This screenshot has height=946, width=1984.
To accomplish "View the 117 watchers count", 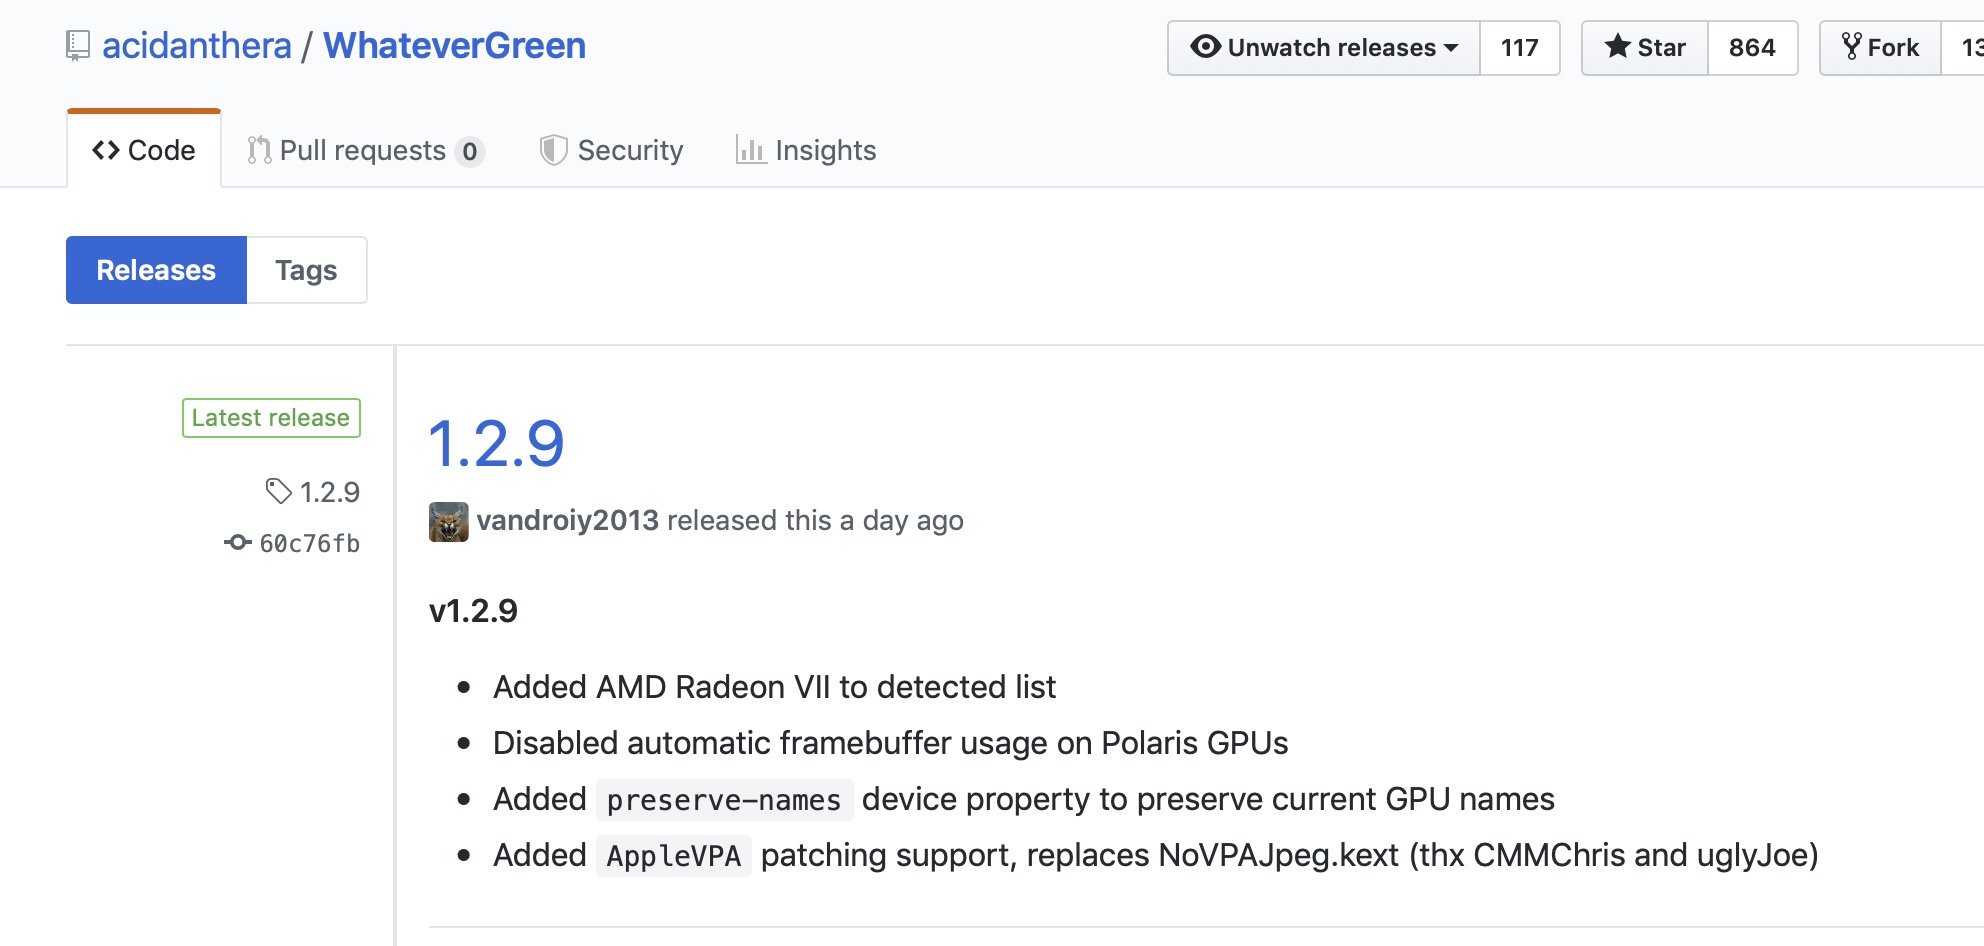I will pyautogui.click(x=1519, y=47).
